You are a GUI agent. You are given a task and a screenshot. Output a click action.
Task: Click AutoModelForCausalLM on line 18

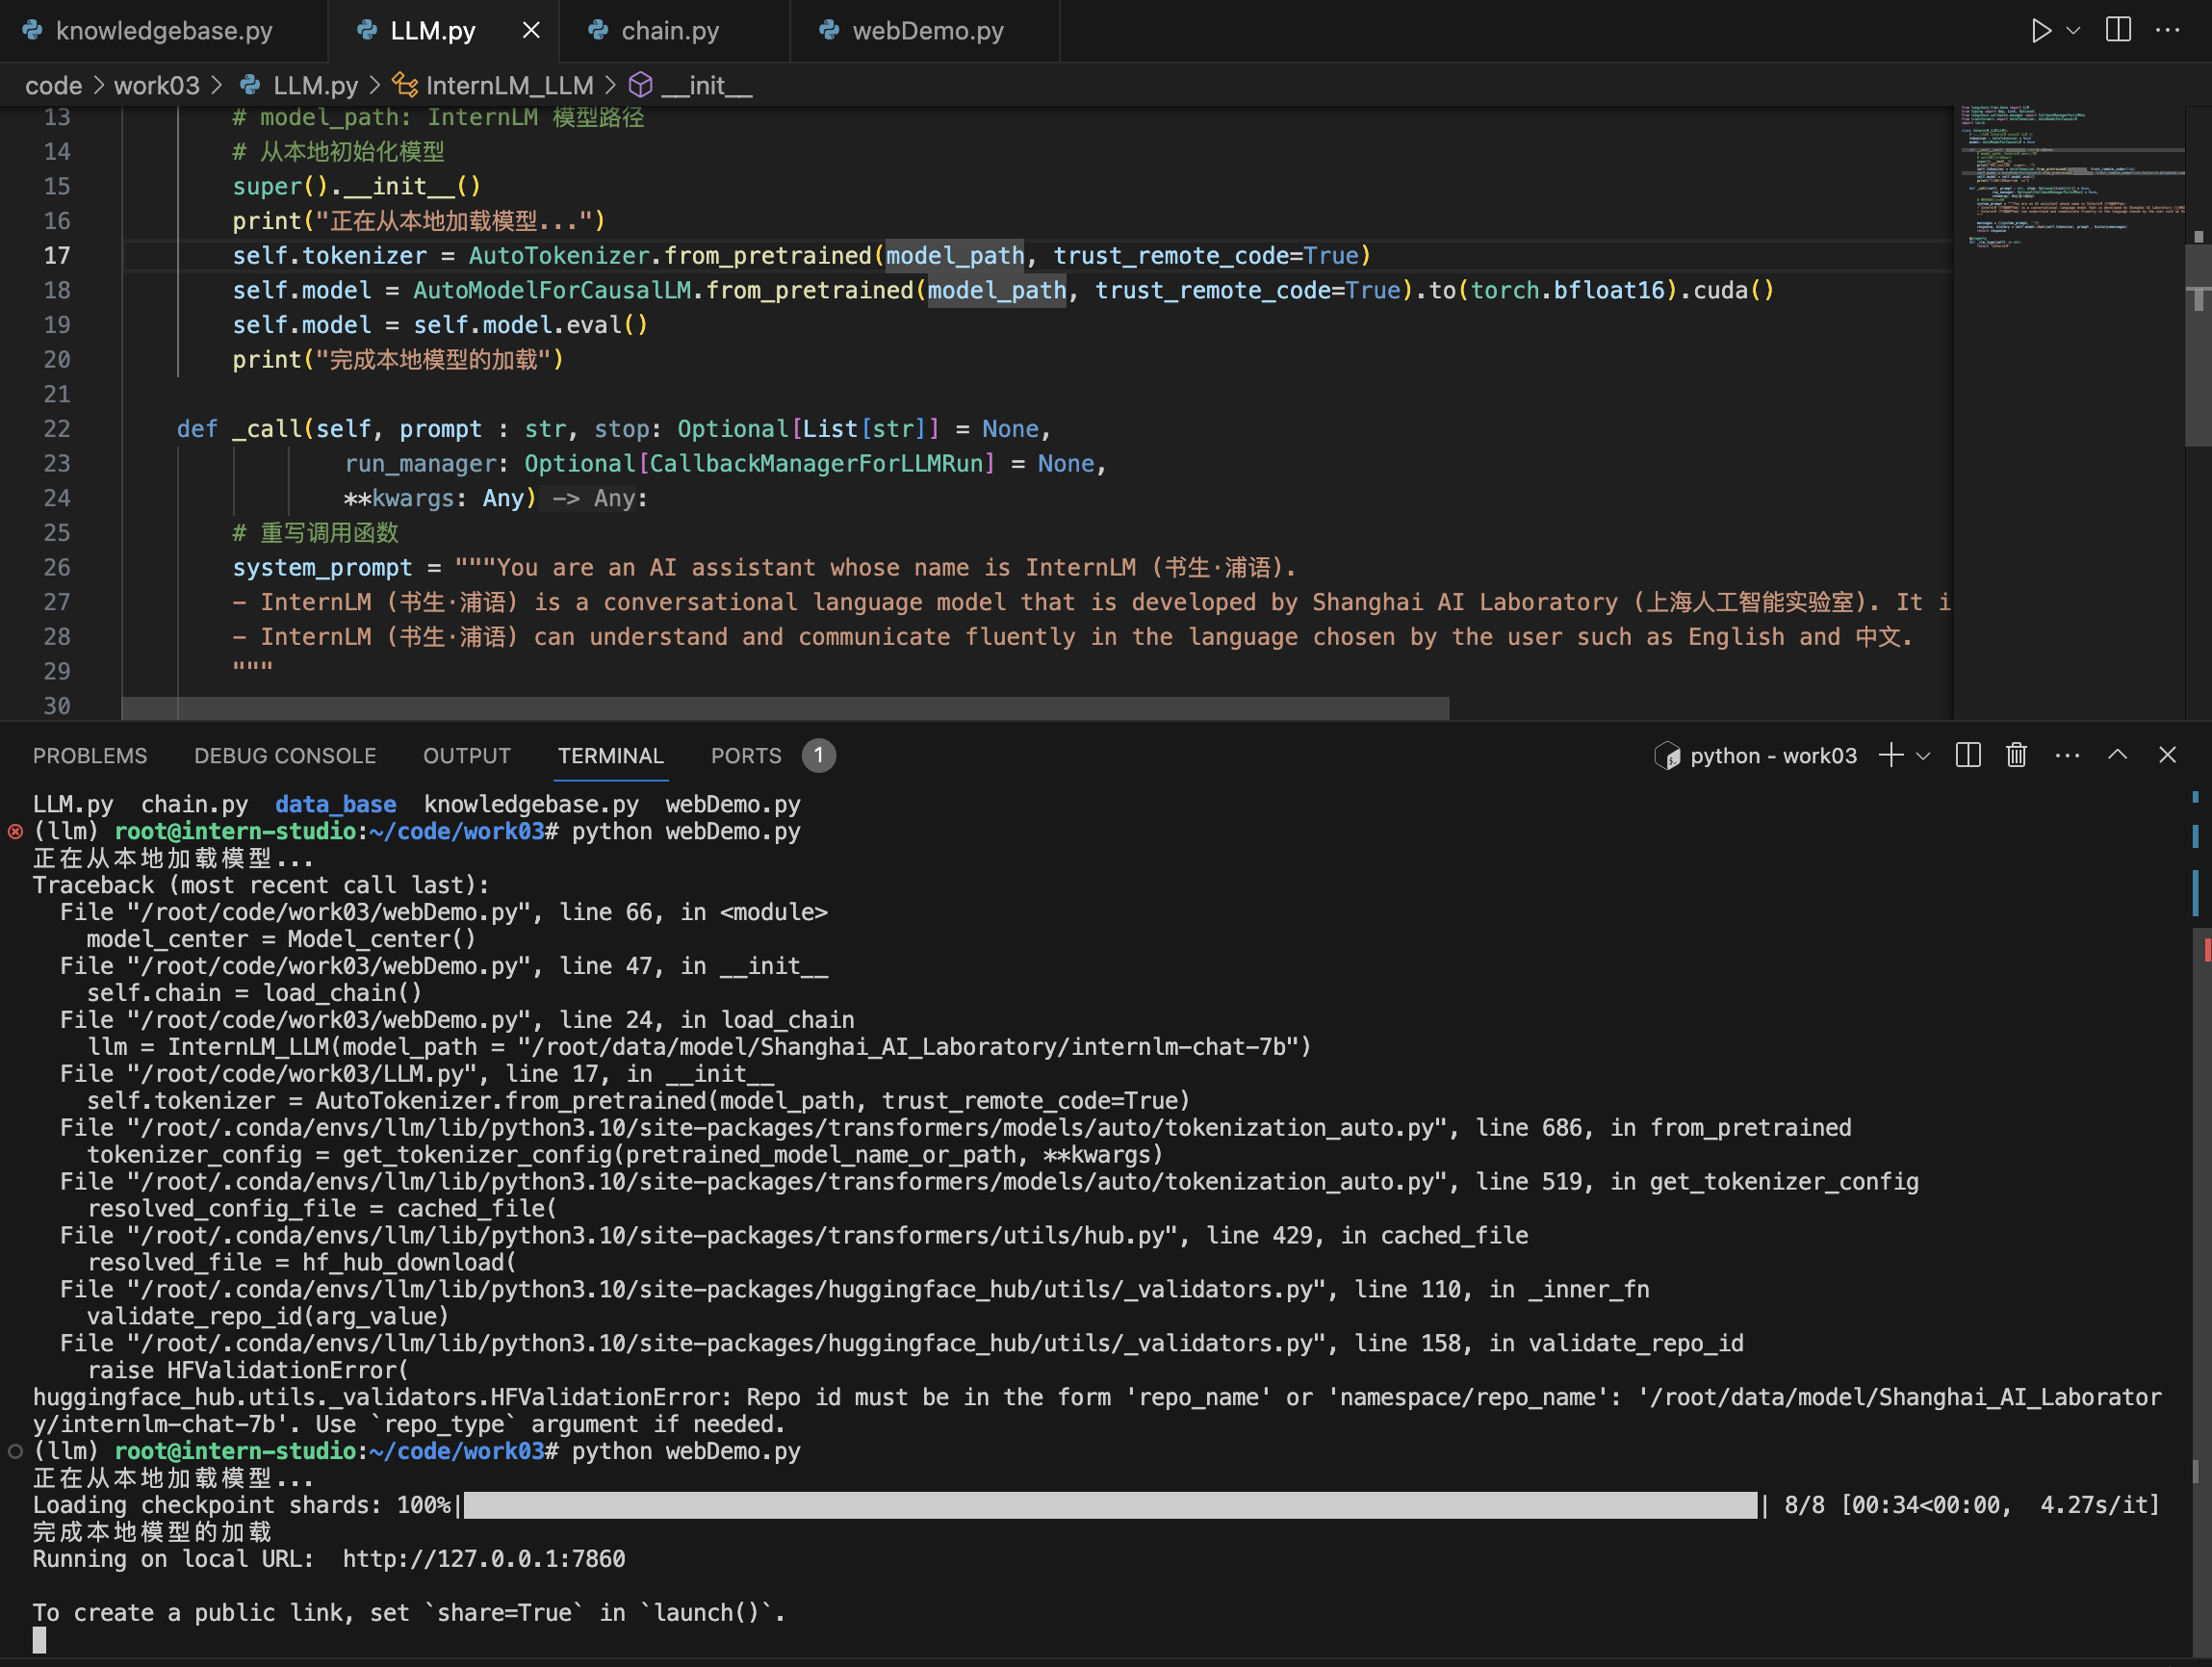pos(552,290)
